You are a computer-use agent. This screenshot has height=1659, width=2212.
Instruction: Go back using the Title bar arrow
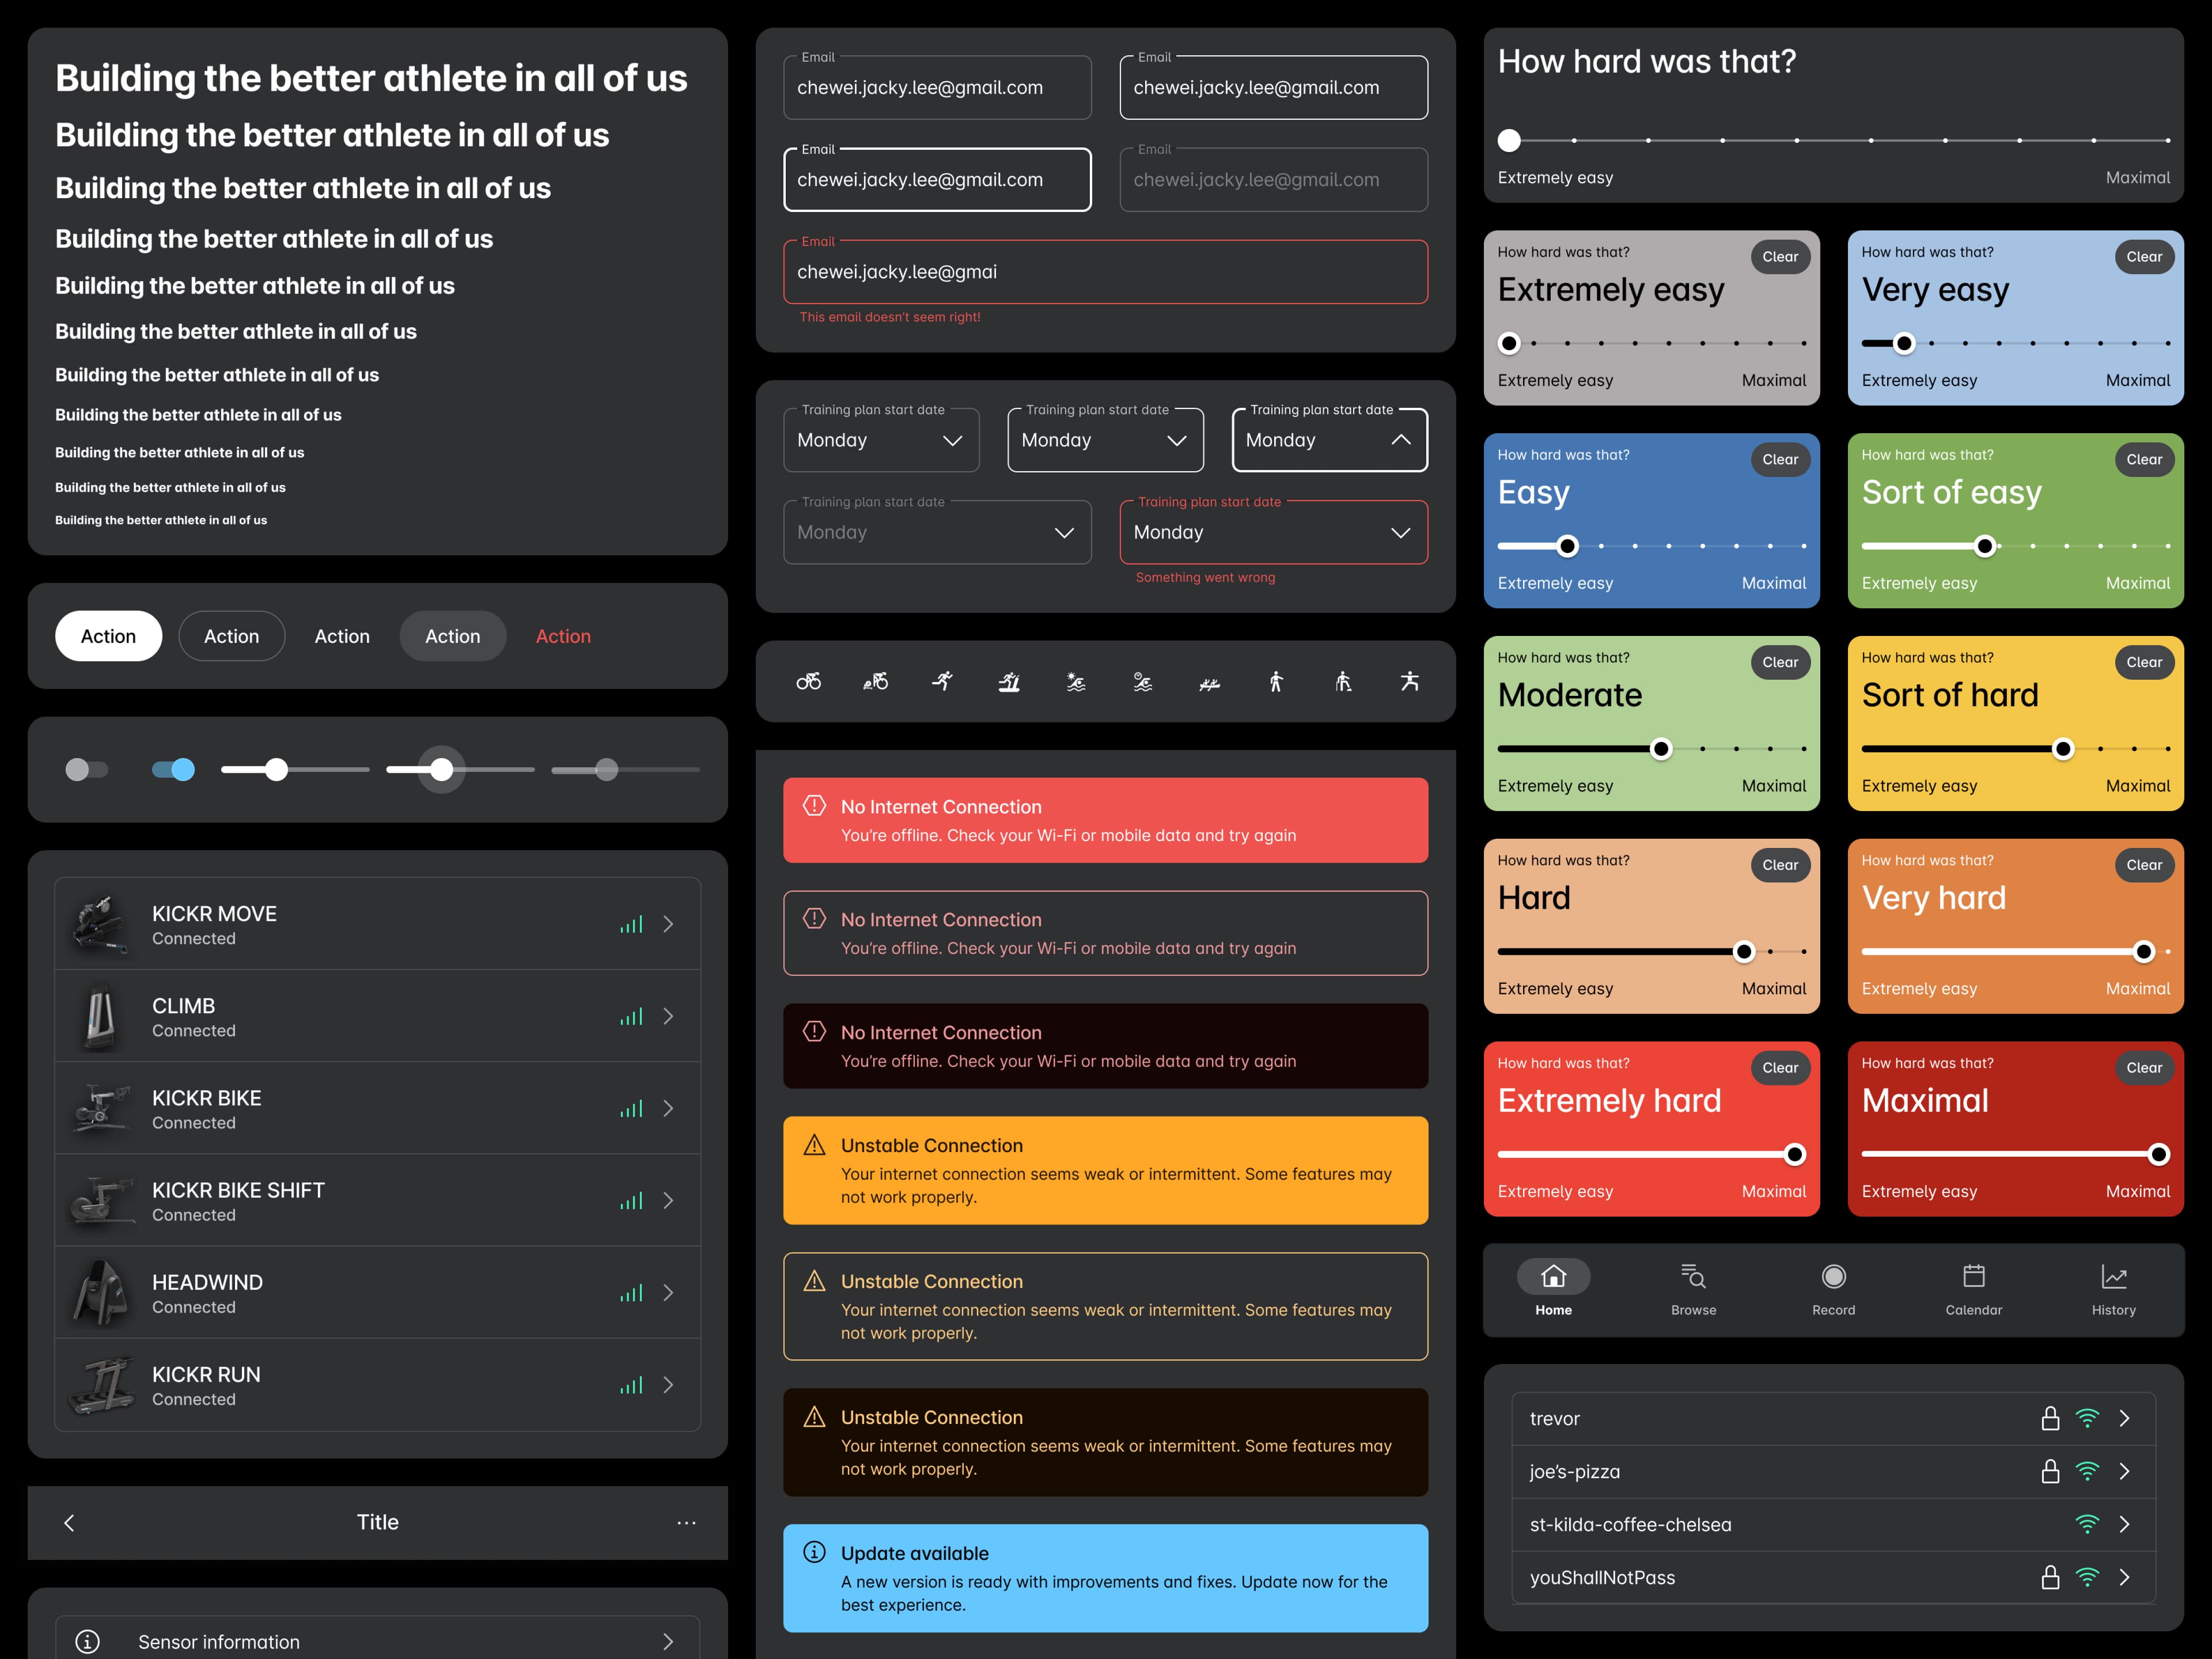pyautogui.click(x=69, y=1522)
